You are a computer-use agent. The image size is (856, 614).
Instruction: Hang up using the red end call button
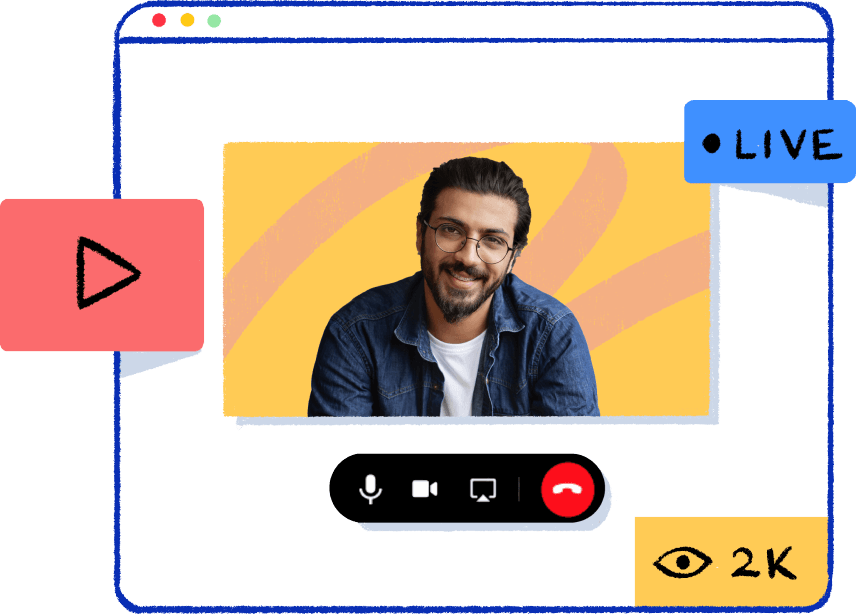click(566, 489)
